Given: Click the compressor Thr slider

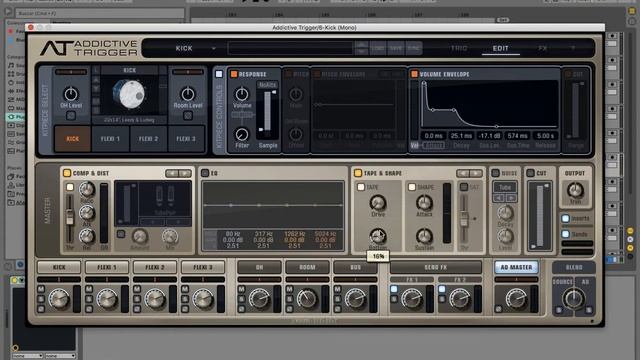Looking at the screenshot, I should pos(70,217).
